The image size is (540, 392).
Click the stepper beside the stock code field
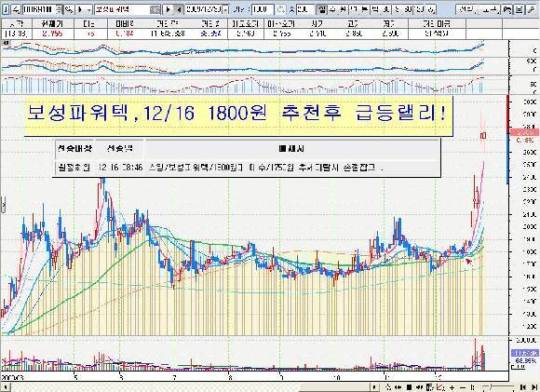pos(59,9)
